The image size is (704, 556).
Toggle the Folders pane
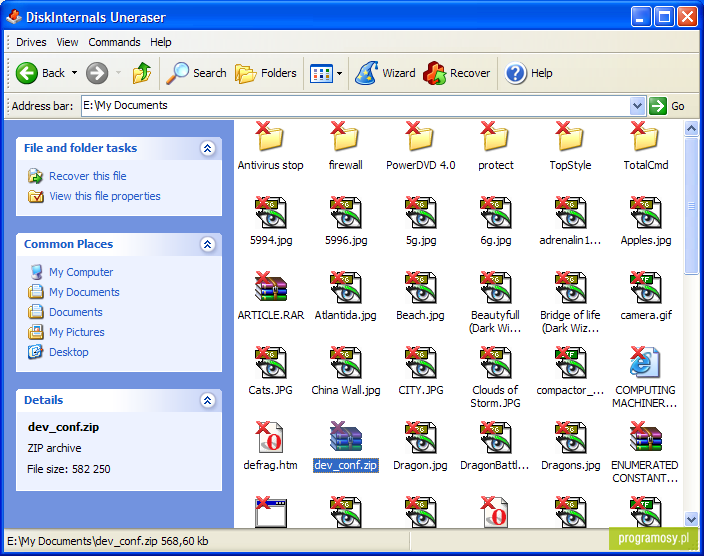[266, 73]
